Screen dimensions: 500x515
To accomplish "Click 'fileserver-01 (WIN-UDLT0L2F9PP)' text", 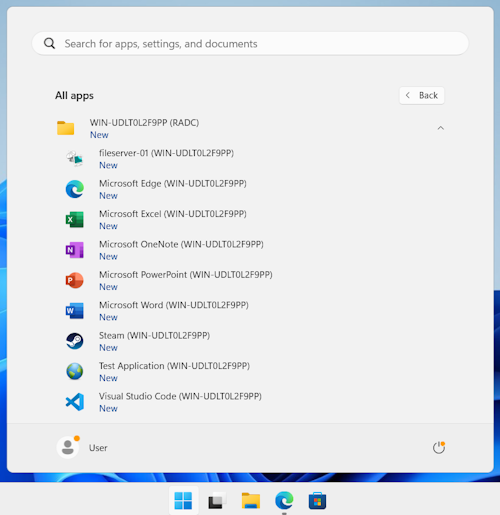I will point(166,153).
